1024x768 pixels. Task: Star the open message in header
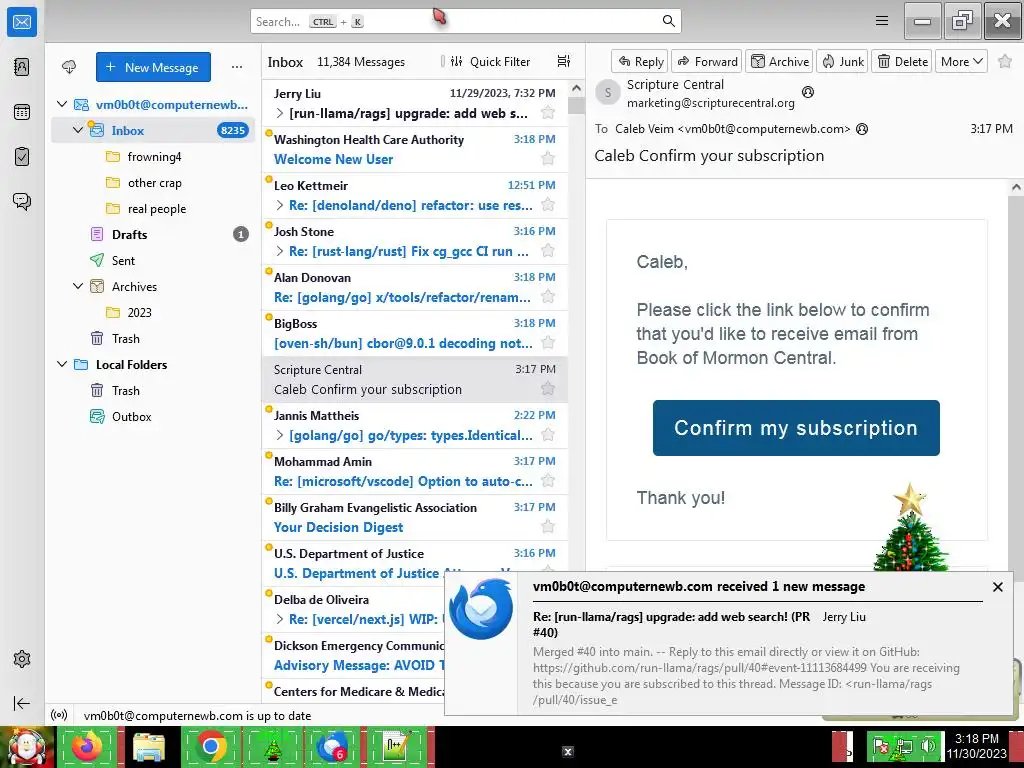coord(1005,61)
